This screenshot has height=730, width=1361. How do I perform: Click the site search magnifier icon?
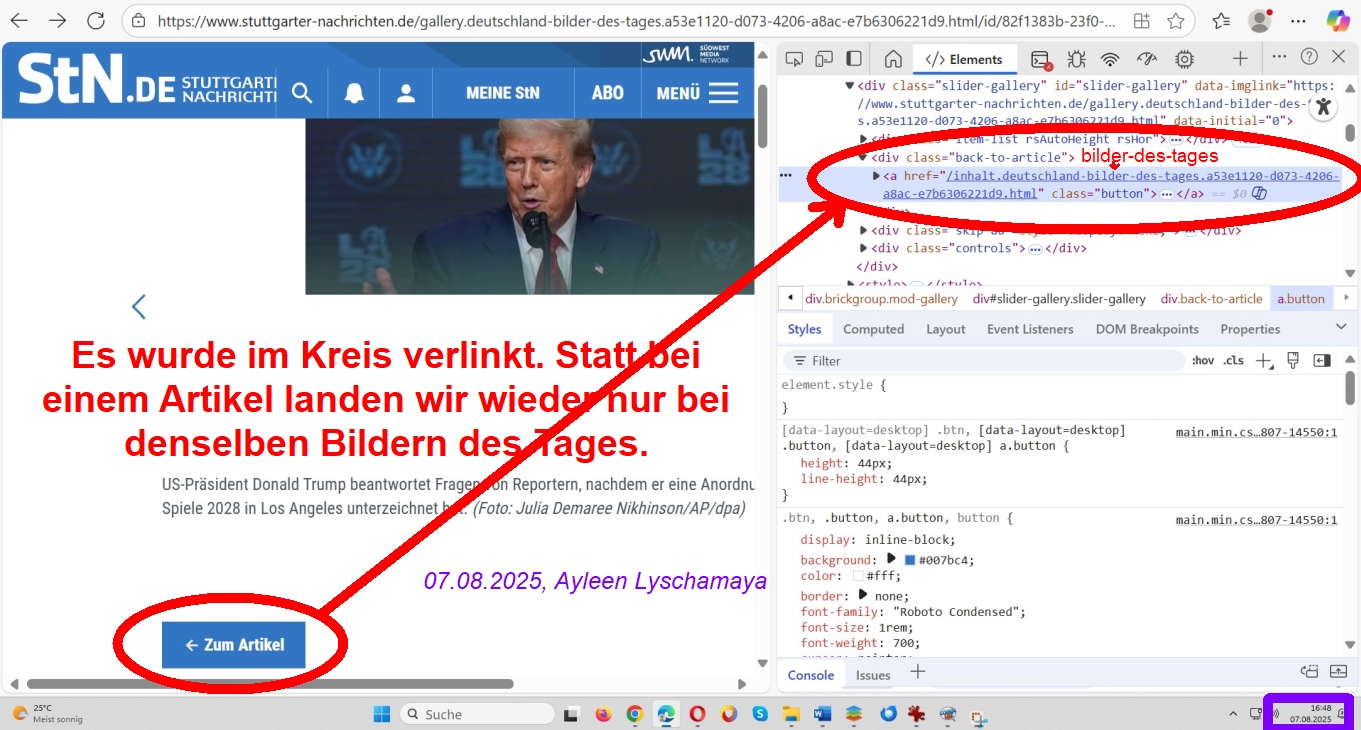click(302, 93)
